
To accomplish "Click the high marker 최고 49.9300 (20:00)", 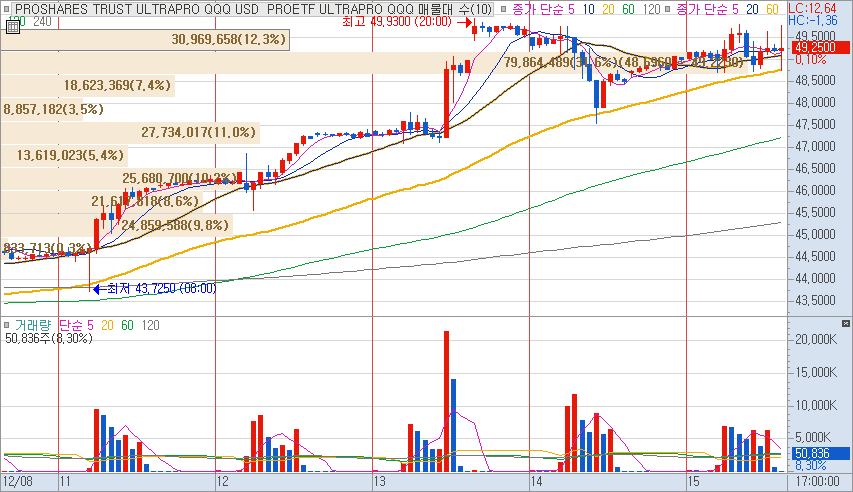I will coord(397,22).
